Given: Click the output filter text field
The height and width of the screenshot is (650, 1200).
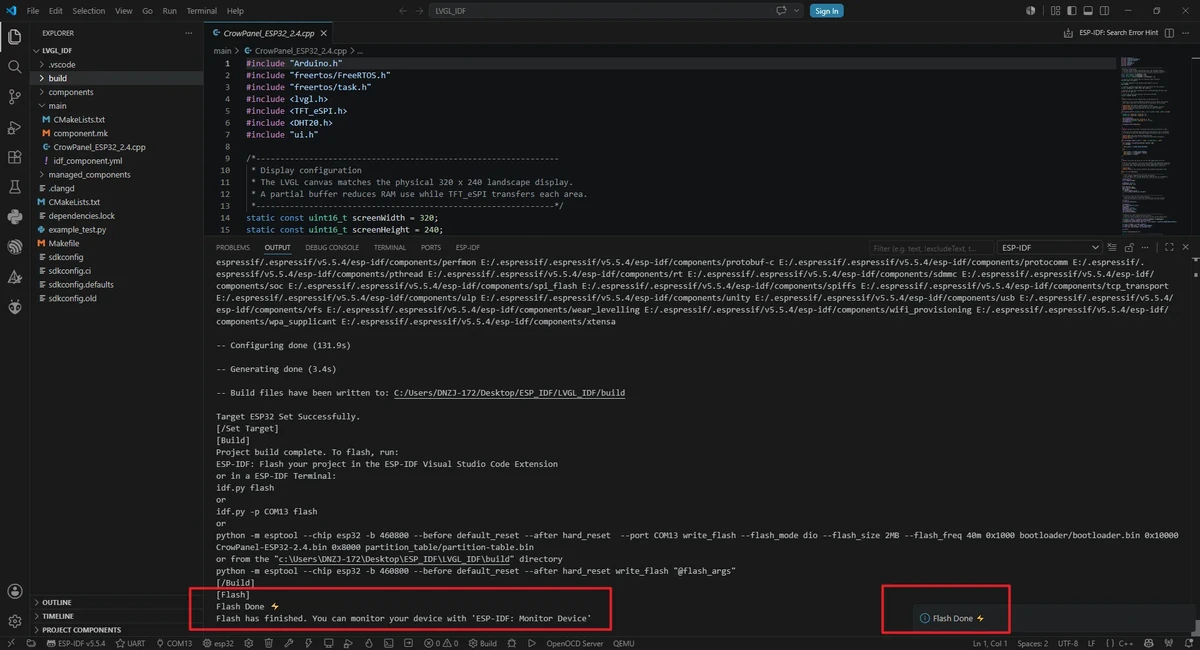Looking at the screenshot, I should click(930, 247).
